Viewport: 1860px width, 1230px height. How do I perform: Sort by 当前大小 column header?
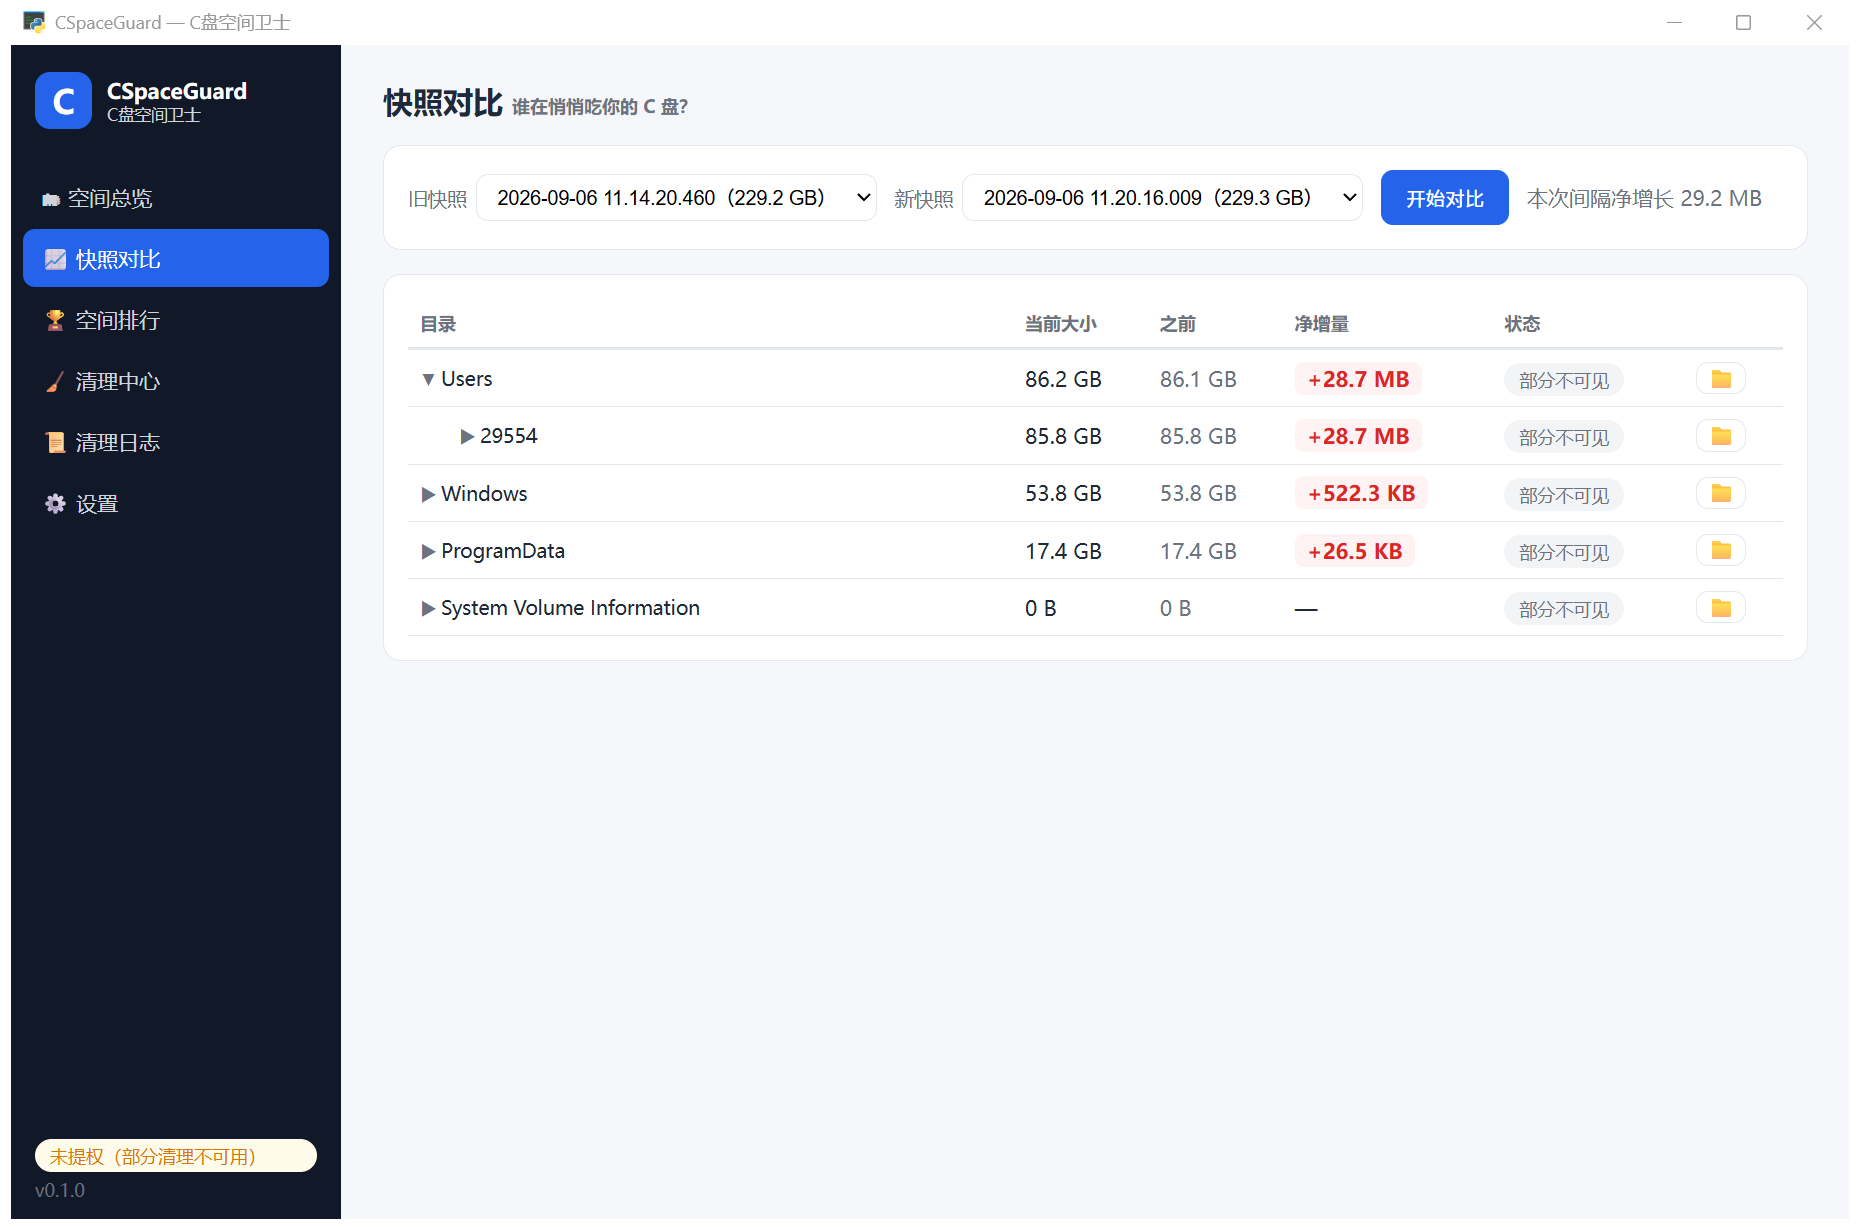click(1060, 324)
